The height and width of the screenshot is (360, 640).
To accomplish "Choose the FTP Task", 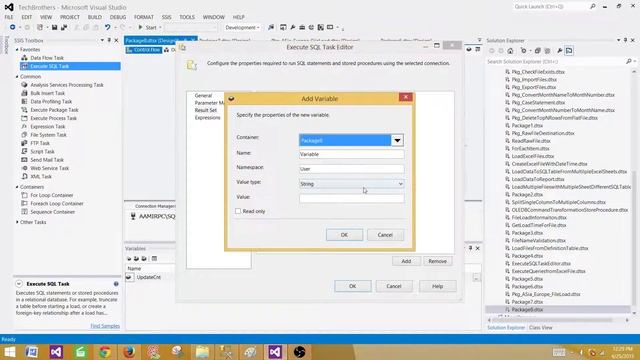I will [x=40, y=143].
